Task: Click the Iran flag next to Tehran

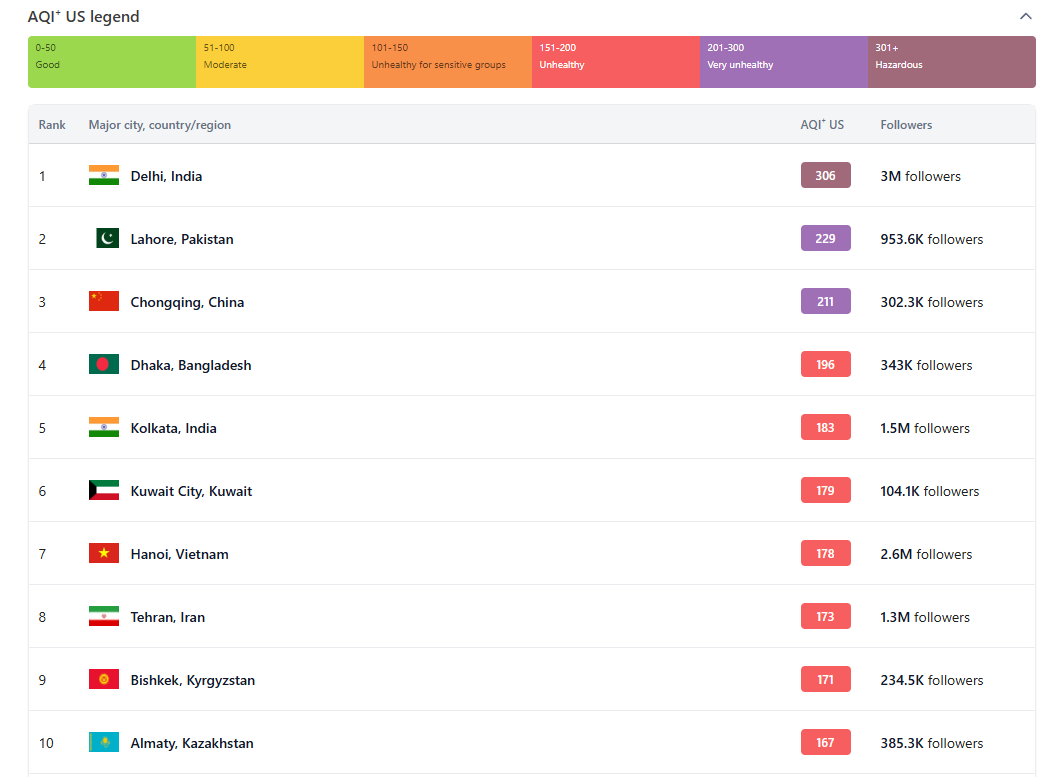Action: pos(104,617)
